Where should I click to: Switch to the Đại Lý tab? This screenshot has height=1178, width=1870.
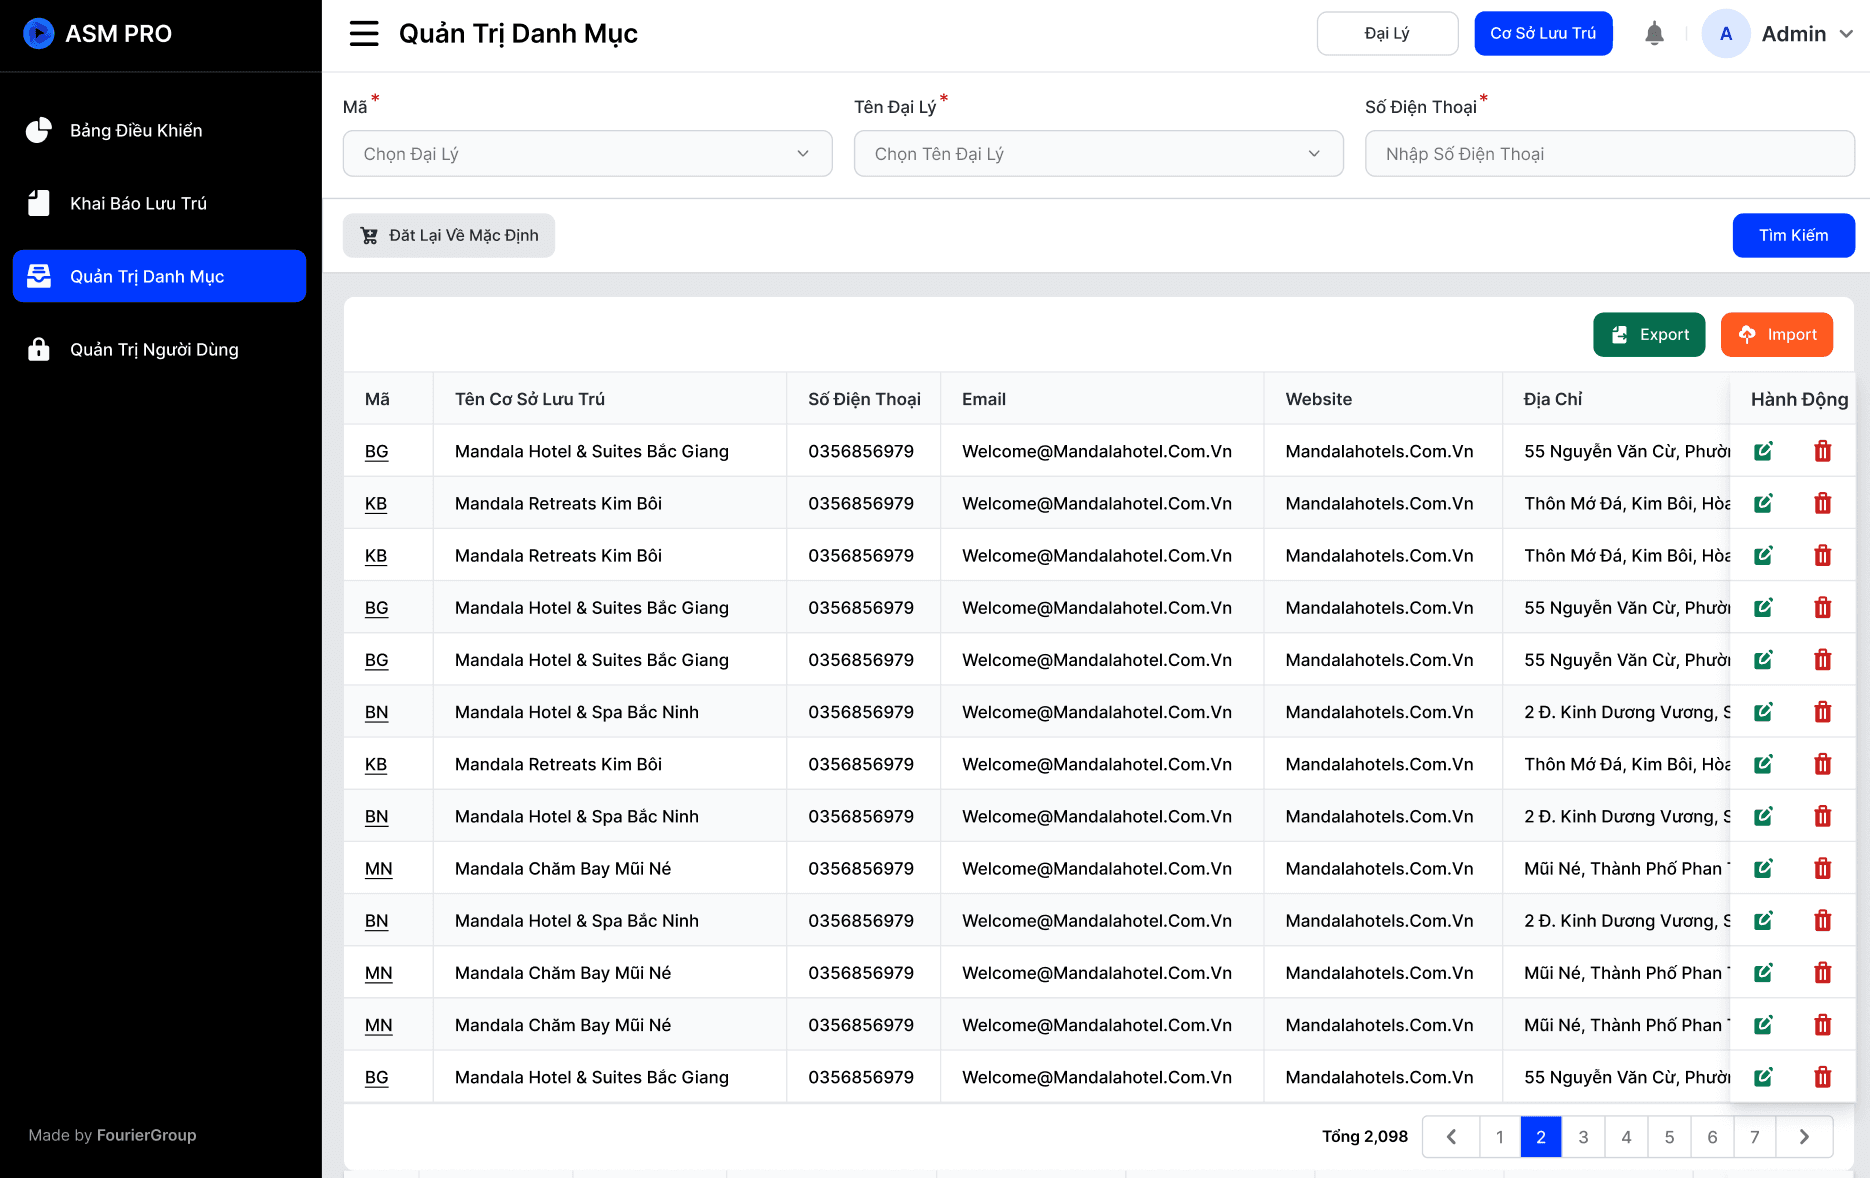[x=1387, y=34]
